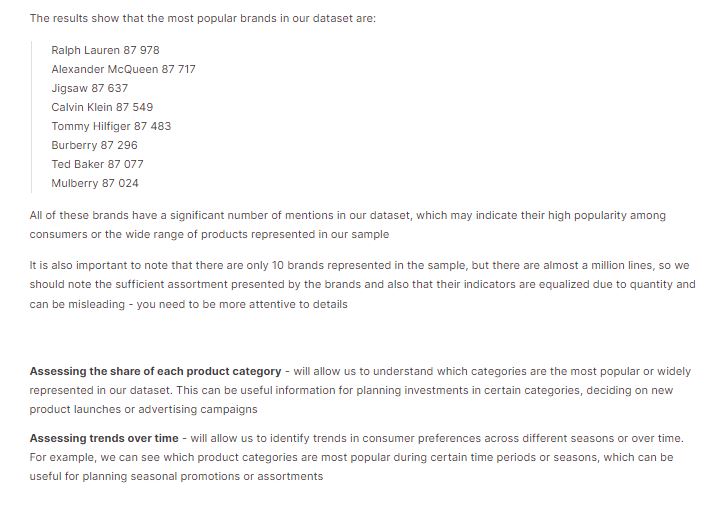Image resolution: width=704 pixels, height=507 pixels.
Task: Click the sentence 'The results show that the most popular brands'
Action: [202, 18]
